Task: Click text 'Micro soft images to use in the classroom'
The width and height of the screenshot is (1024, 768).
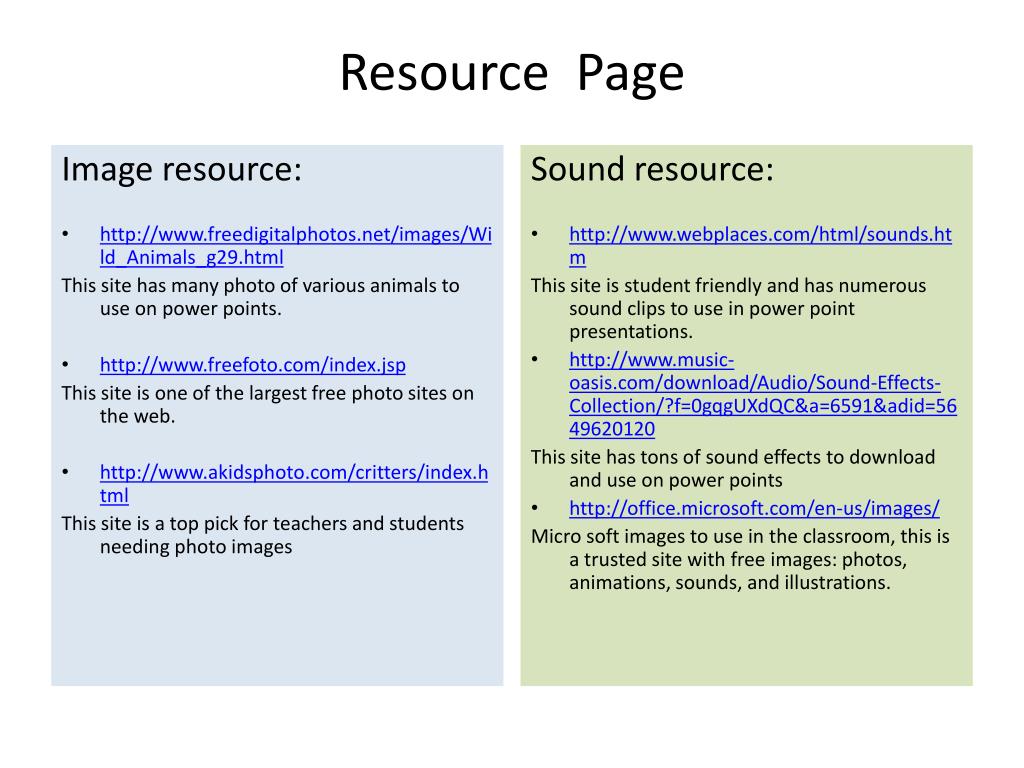Action: point(712,536)
